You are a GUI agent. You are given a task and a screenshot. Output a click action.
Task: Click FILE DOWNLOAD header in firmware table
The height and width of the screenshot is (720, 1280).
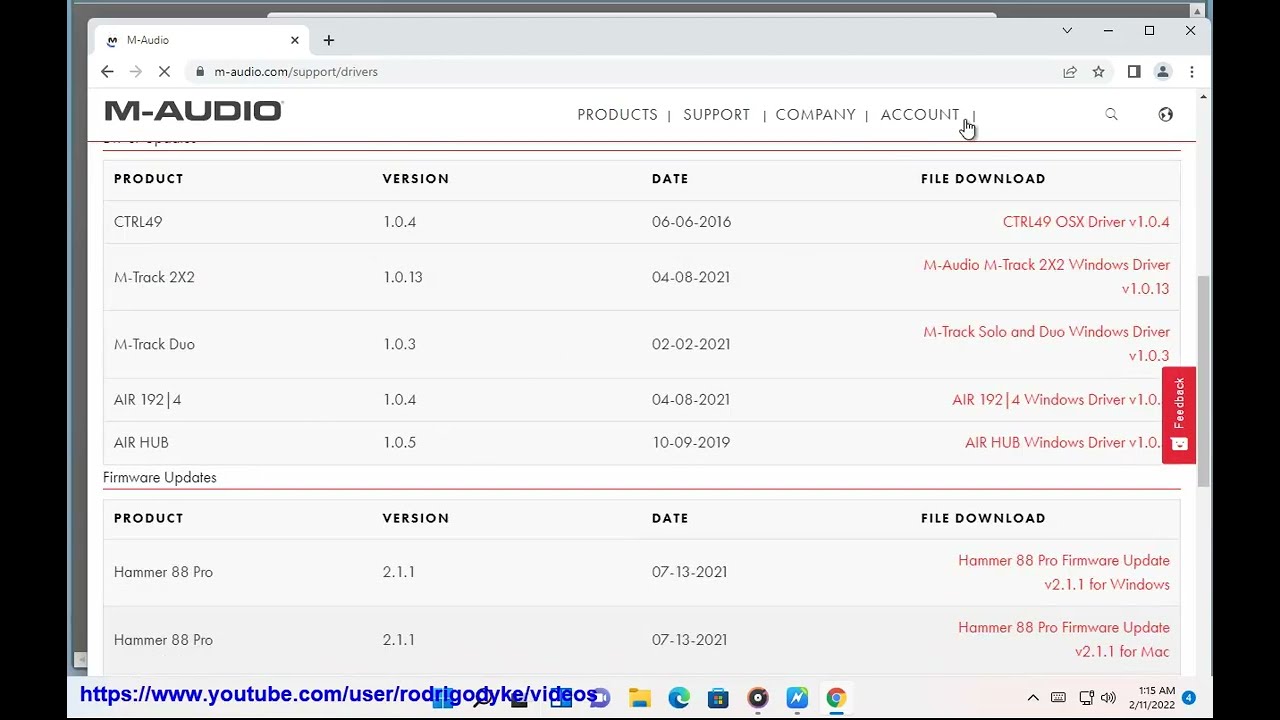(x=983, y=518)
